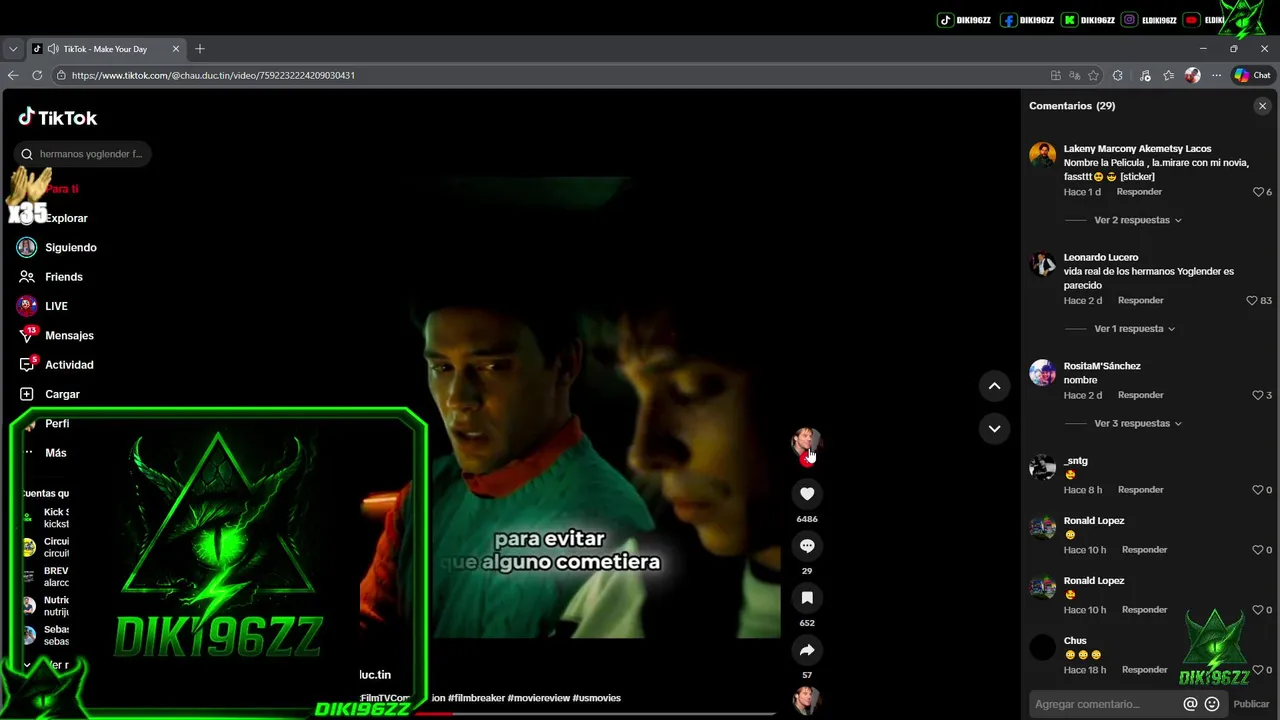Reply to _sntg's comment
Screen dimensions: 1280x720
(1140, 490)
